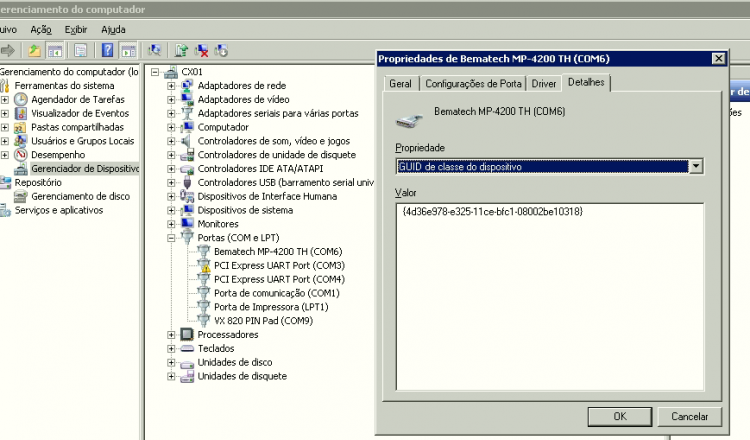Click the Uninstall device red X icon
This screenshot has height=440, width=750.
201,50
